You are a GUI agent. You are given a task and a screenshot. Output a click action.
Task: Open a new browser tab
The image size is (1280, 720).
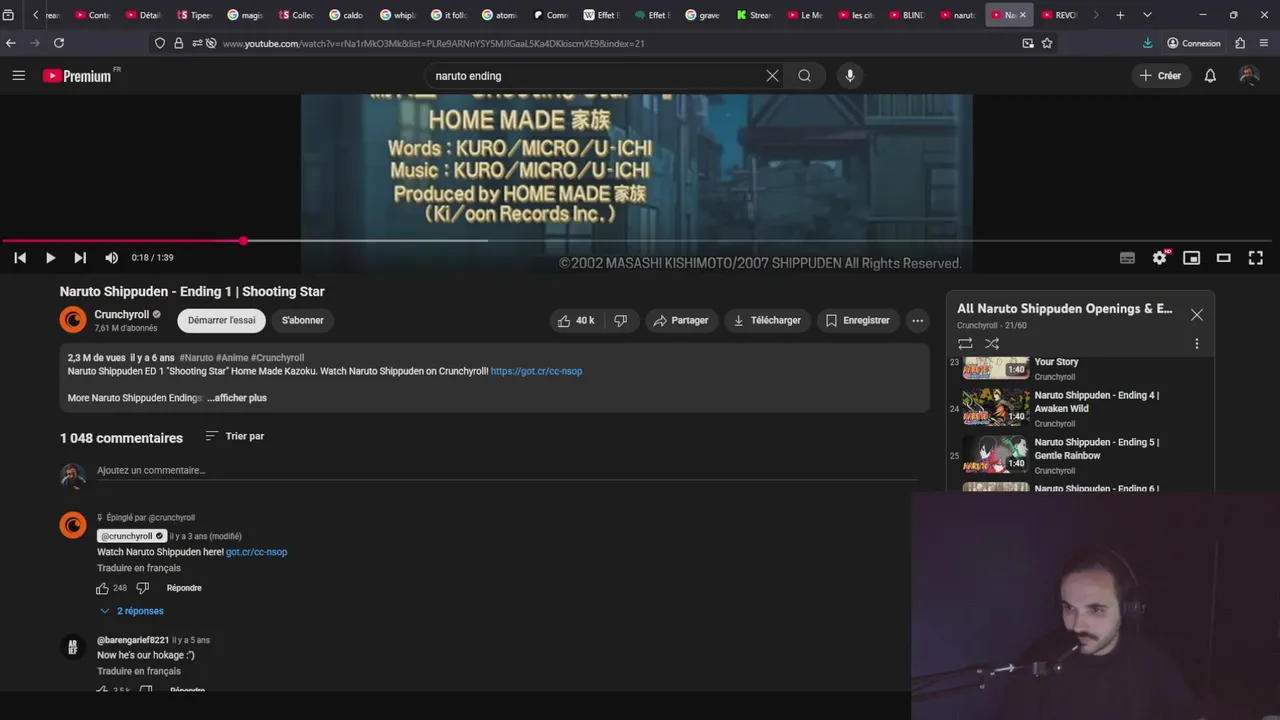coord(1120,15)
